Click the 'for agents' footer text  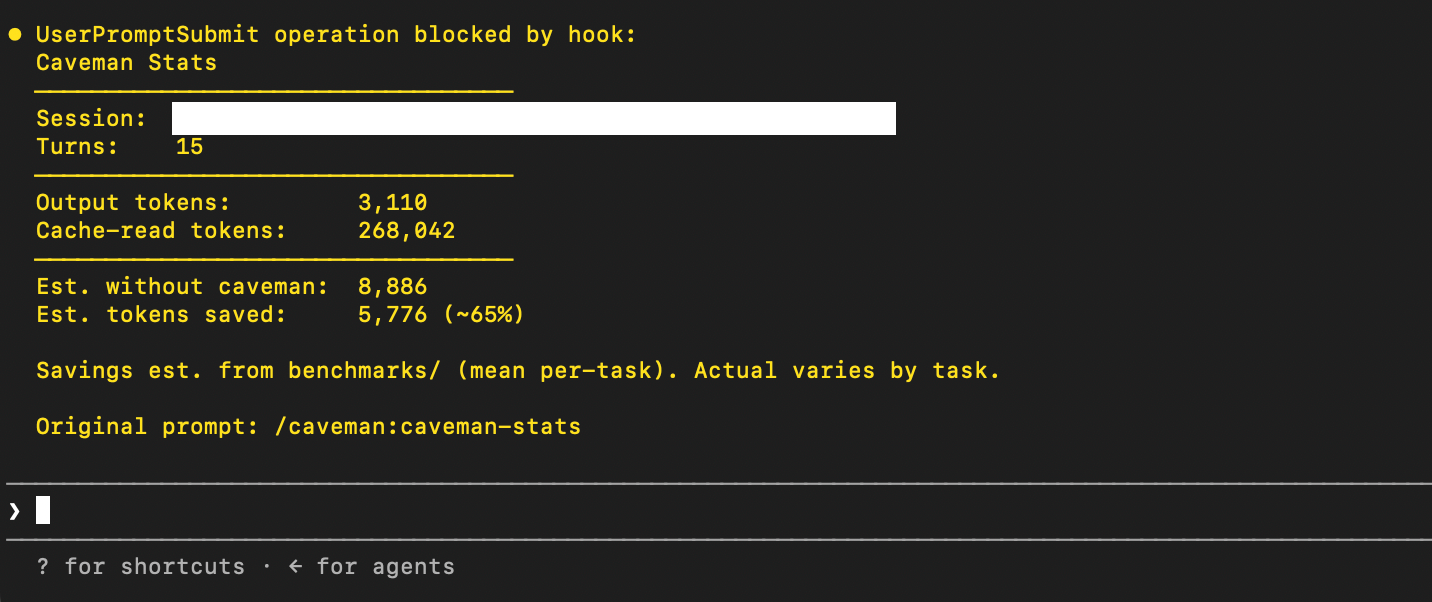pos(386,567)
